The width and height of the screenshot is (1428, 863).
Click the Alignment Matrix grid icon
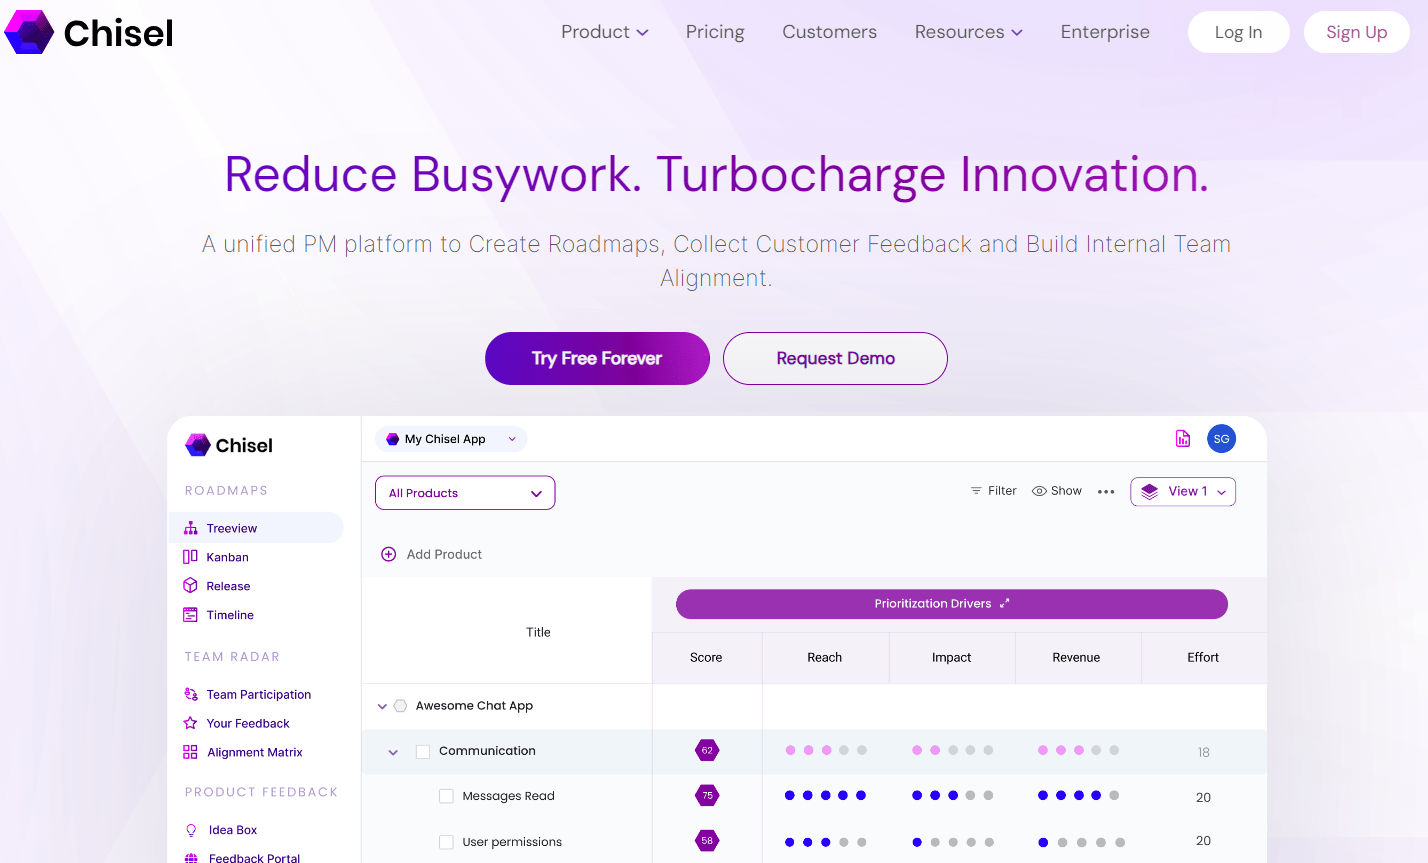190,752
